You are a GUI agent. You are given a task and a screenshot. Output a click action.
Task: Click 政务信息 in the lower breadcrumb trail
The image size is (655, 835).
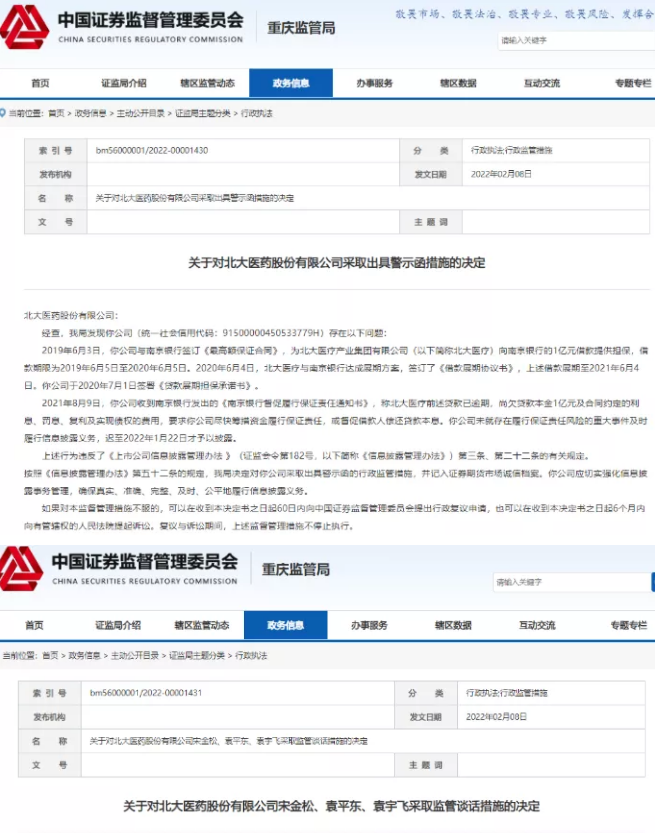click(84, 655)
